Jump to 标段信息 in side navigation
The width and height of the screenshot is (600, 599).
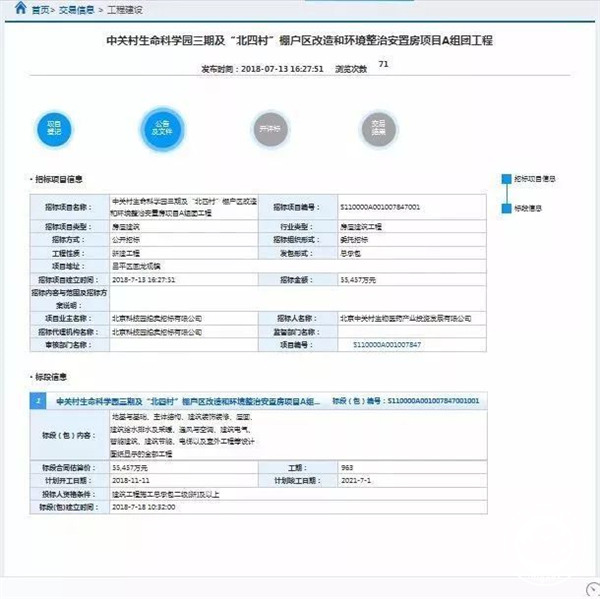coord(528,208)
